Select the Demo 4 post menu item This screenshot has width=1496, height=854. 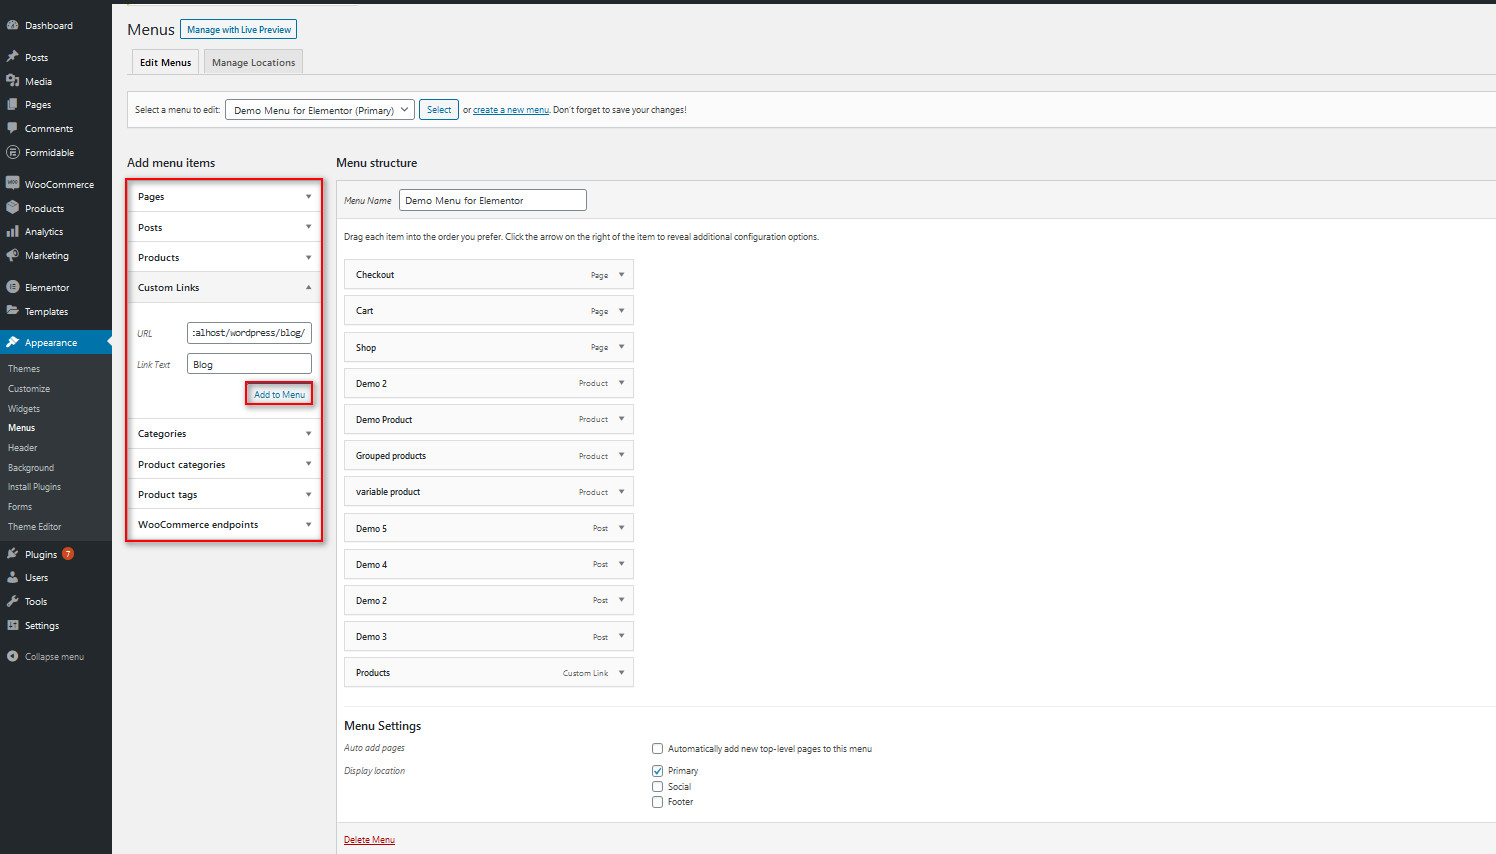coord(489,564)
